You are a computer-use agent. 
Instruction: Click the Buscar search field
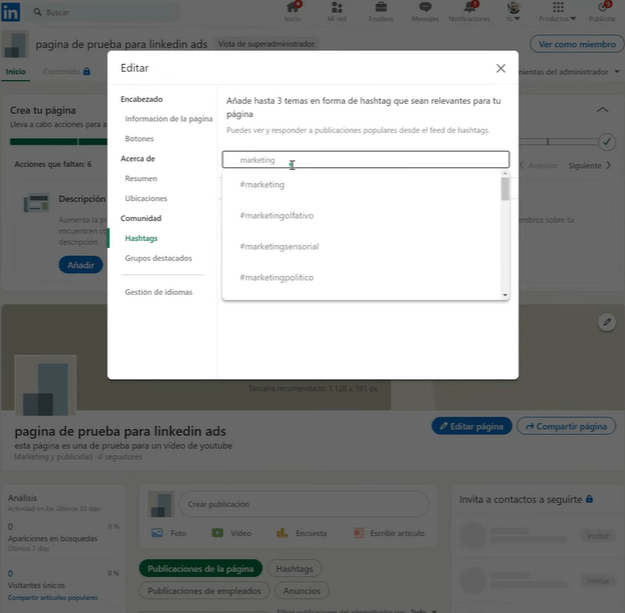point(105,12)
